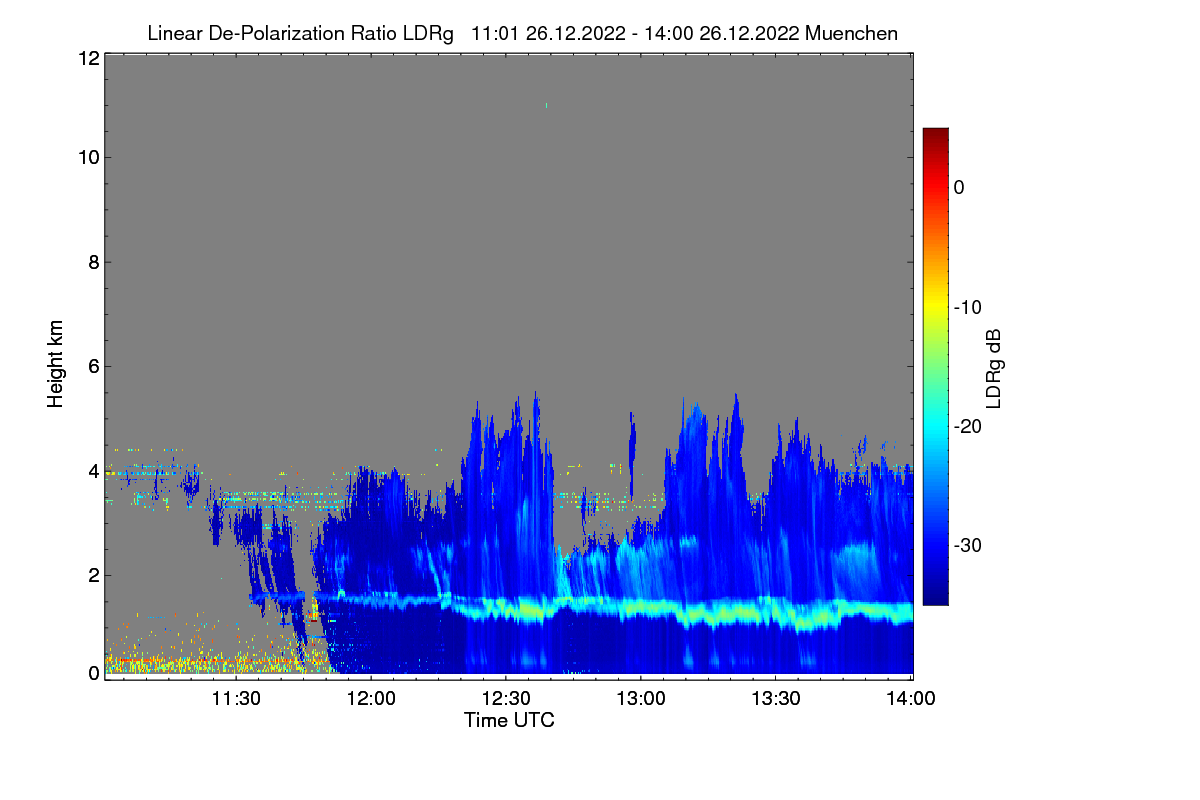Click the plot title 'Linear De-Polarization Ratio LDRg'

click(x=300, y=34)
